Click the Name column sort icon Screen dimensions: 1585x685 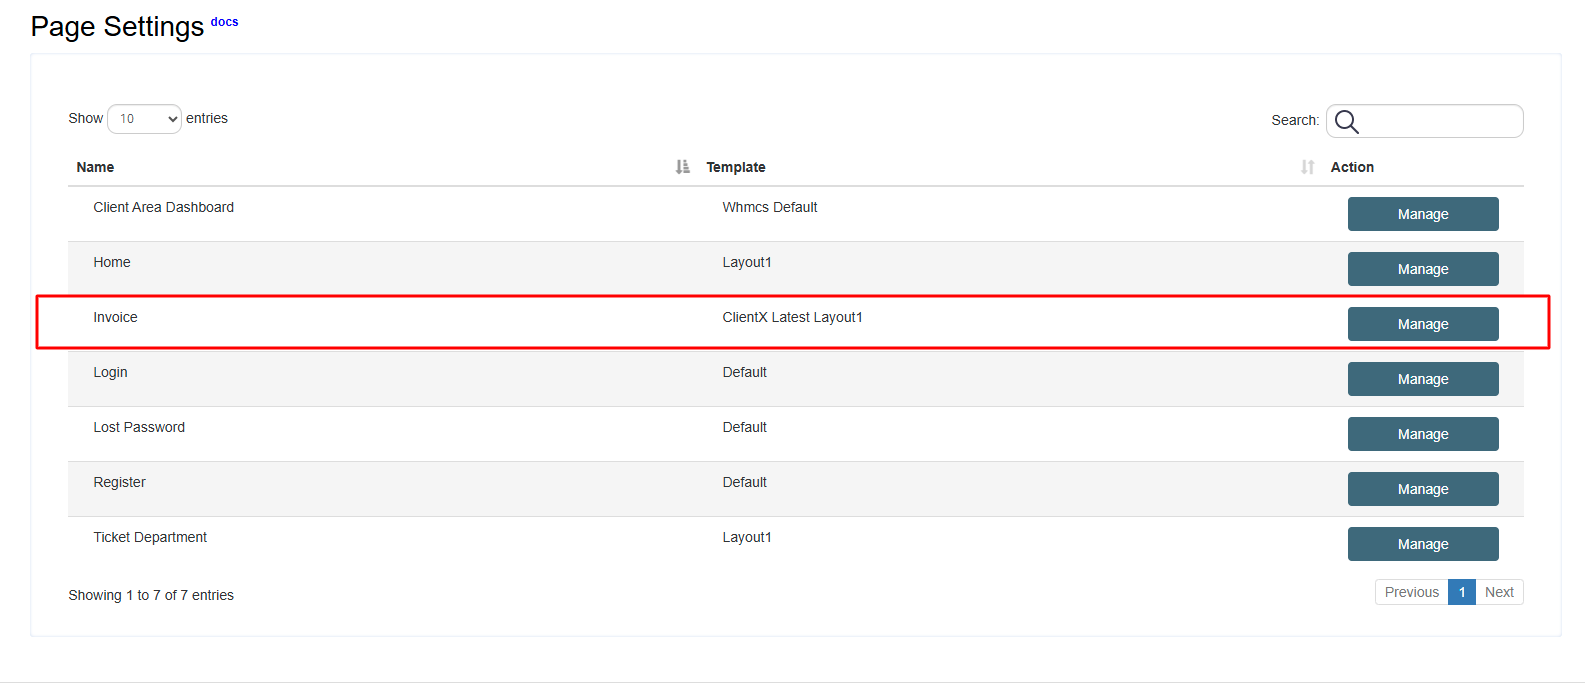(682, 167)
